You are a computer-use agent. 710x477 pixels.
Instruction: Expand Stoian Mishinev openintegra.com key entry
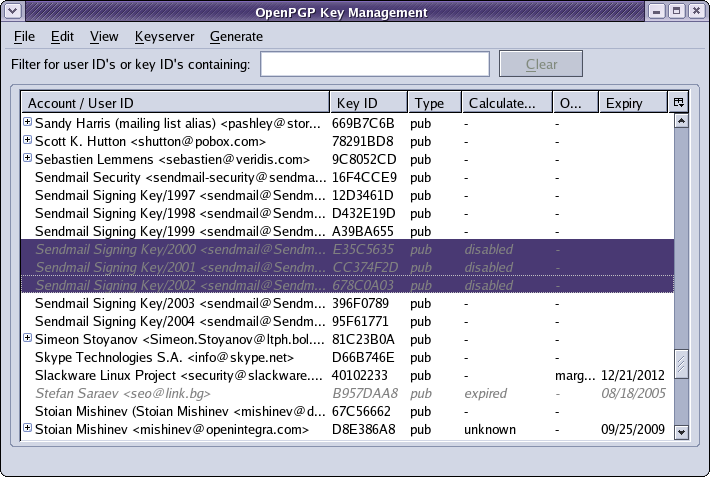tap(28, 428)
